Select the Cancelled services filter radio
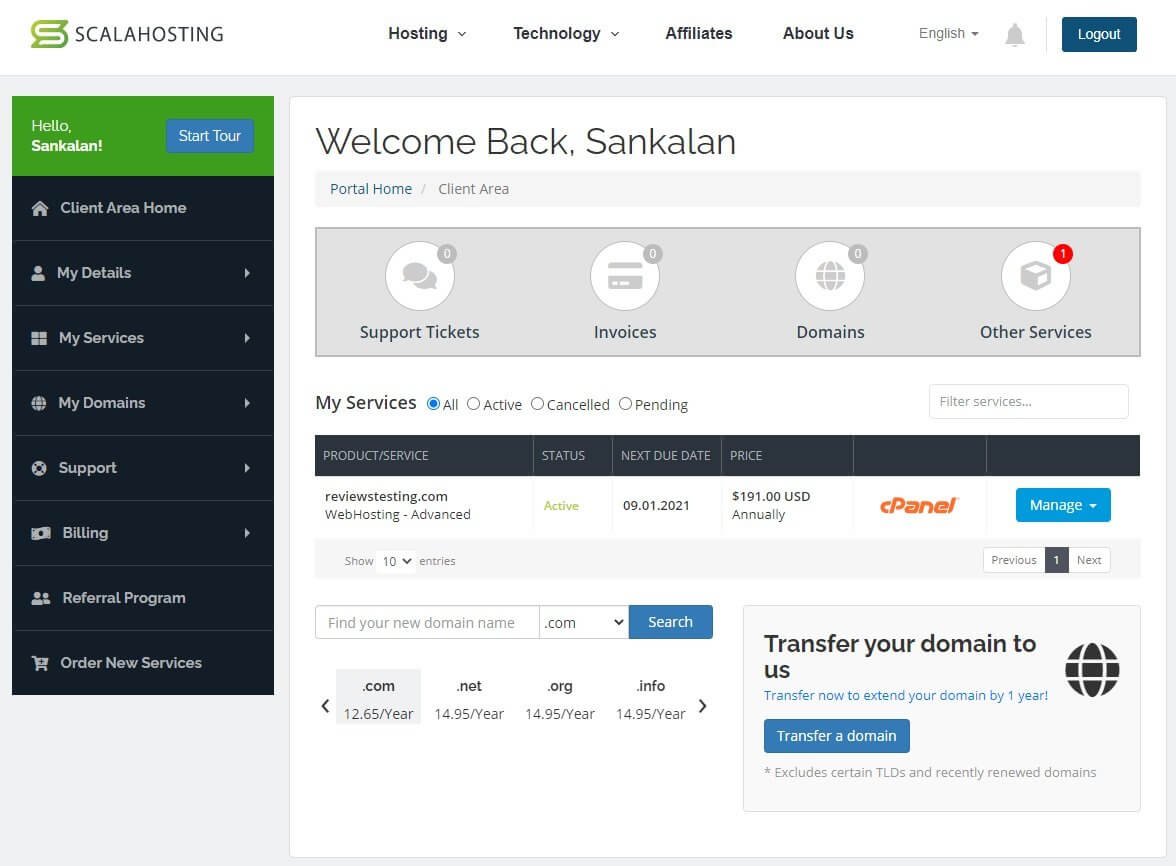The image size is (1176, 866). coord(537,403)
